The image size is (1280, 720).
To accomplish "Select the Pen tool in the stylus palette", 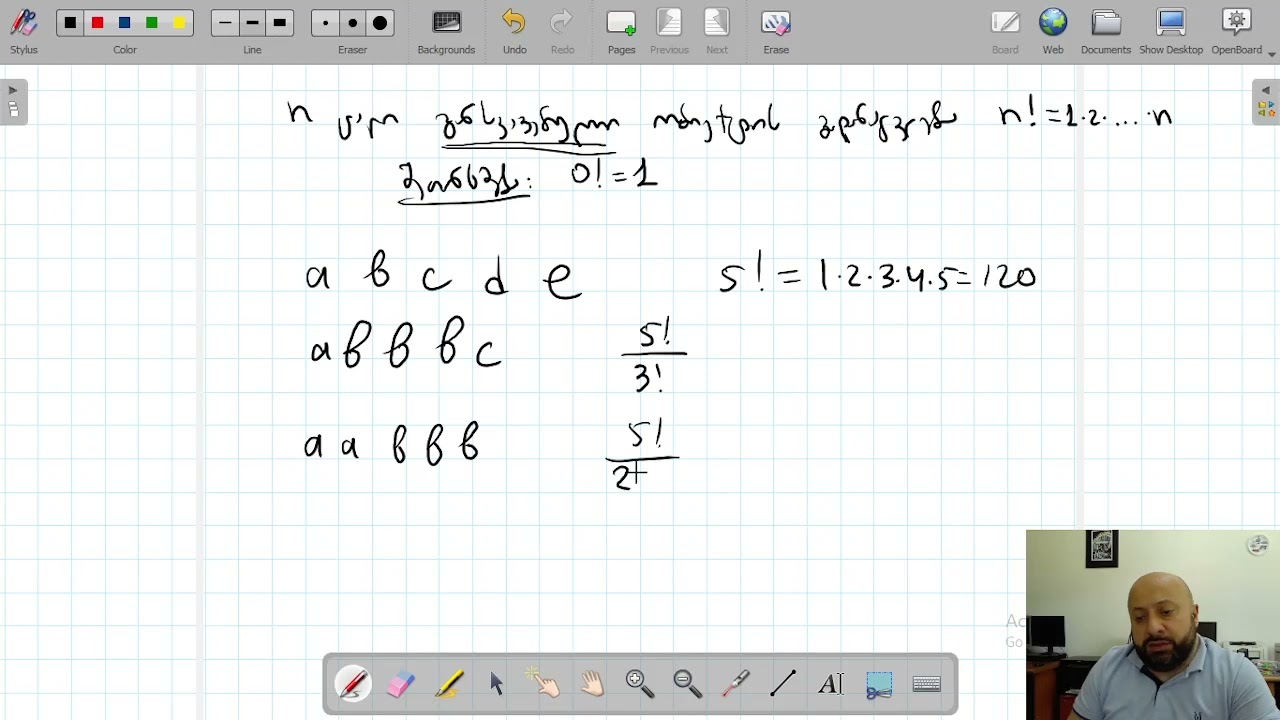I will tap(353, 684).
